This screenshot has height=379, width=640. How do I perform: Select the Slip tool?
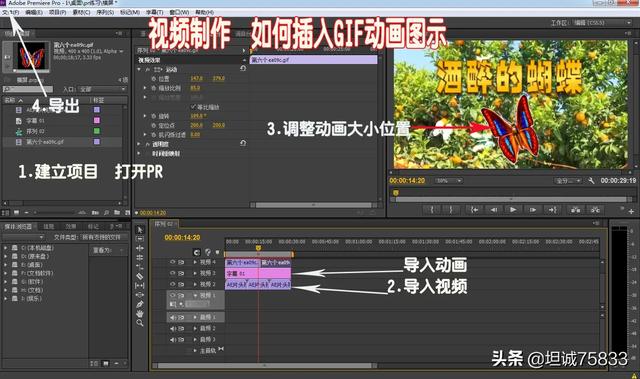[140, 286]
